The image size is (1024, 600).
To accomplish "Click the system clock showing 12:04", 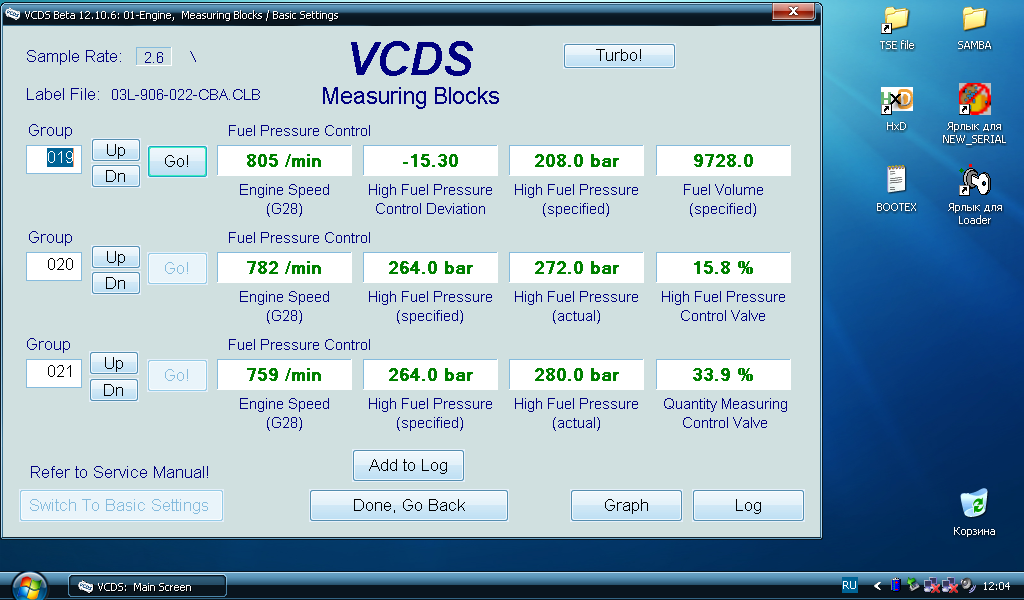I will pyautogui.click(x=996, y=586).
